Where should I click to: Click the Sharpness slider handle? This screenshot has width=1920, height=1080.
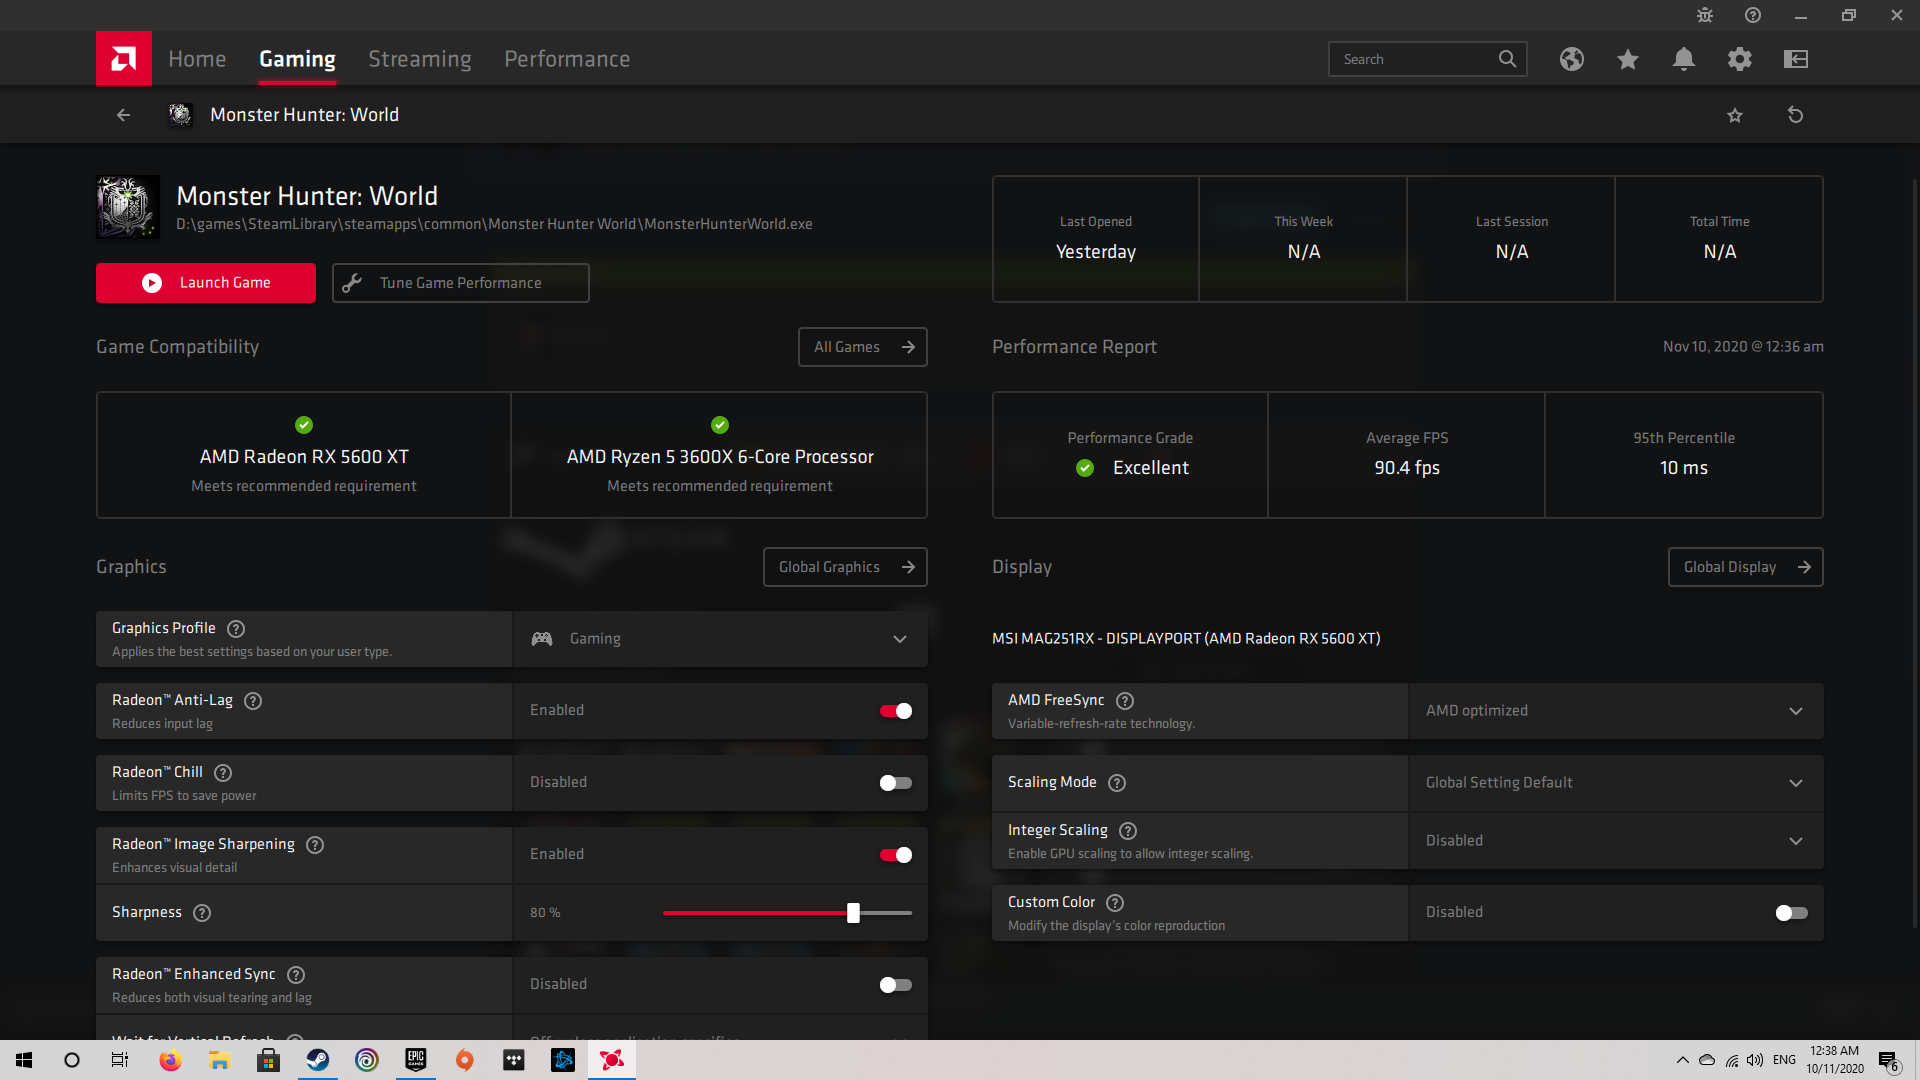click(x=853, y=913)
